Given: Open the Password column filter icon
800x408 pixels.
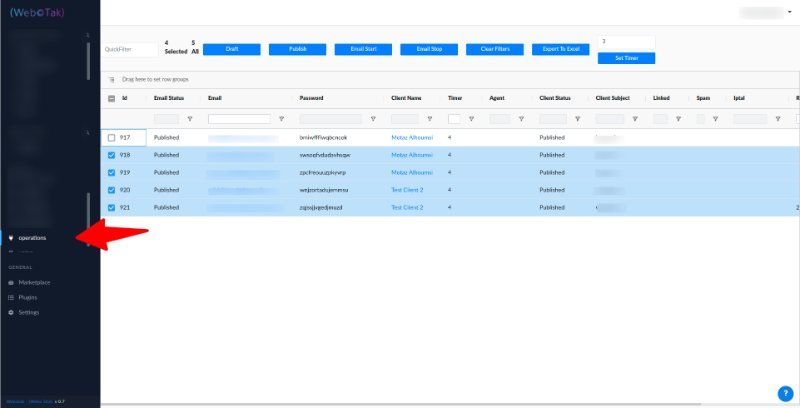Looking at the screenshot, I should pos(373,119).
